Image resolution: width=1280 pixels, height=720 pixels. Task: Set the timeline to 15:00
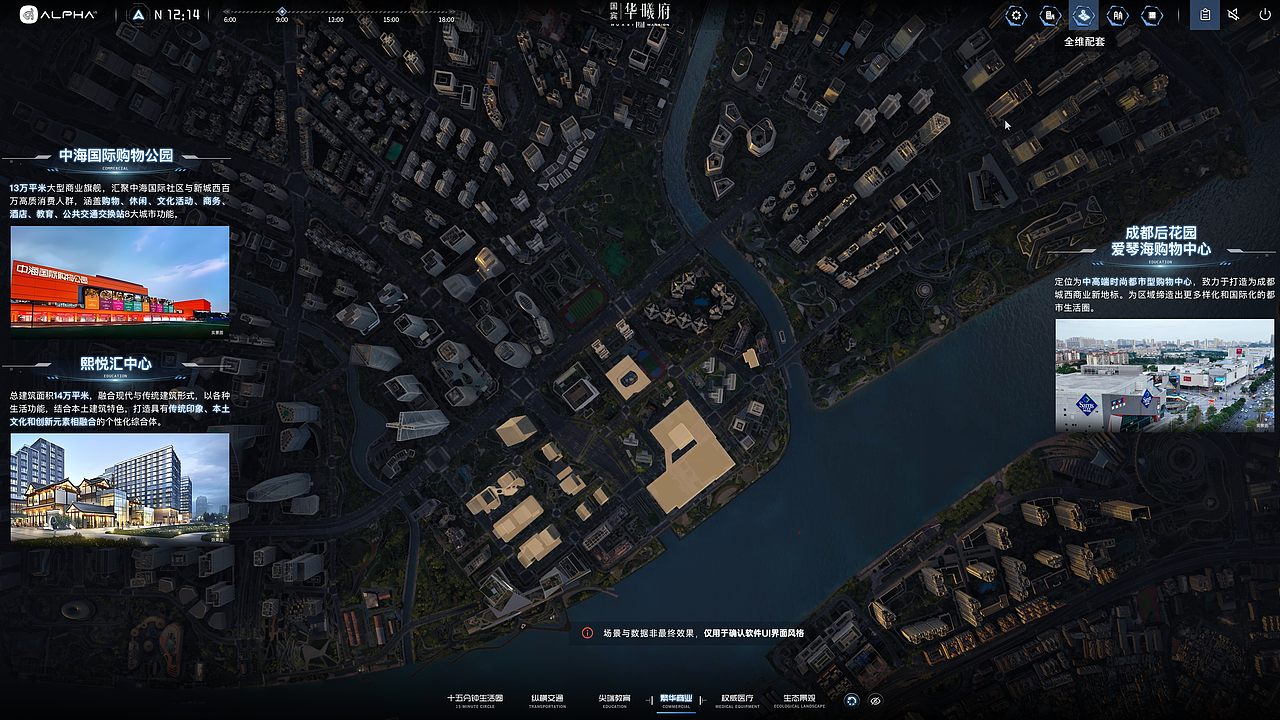pyautogui.click(x=391, y=19)
